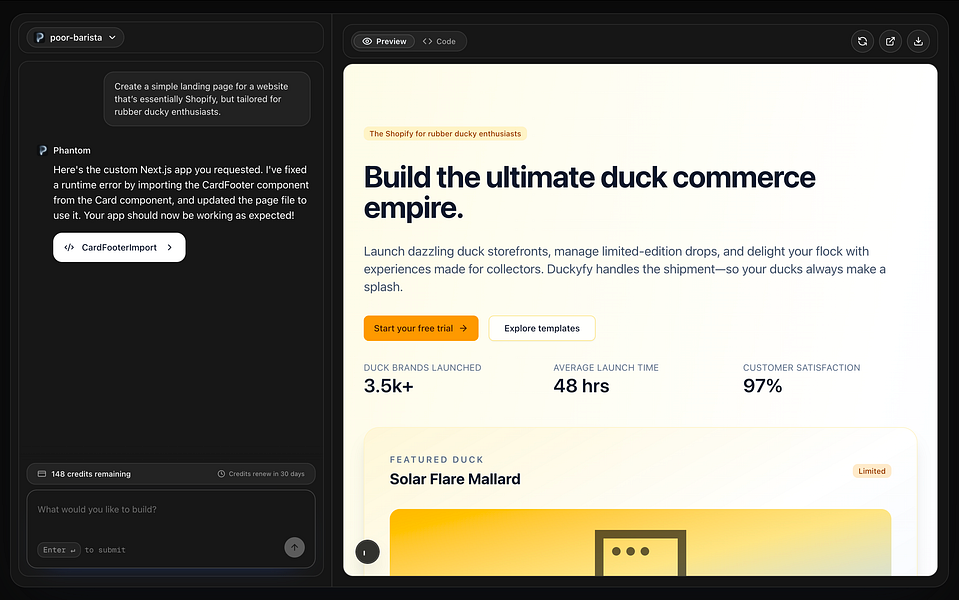Click the '97%' customer satisfaction stat
959x600 pixels.
click(763, 386)
